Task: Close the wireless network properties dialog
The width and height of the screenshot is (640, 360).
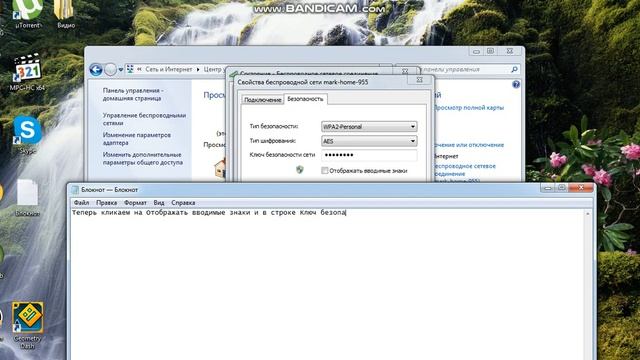Action: point(419,80)
